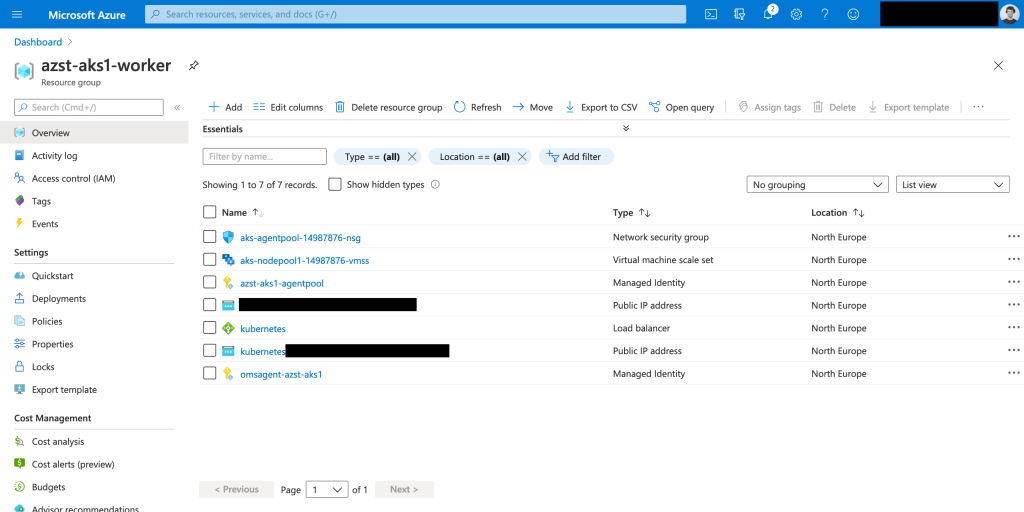Remove the Location == (all) filter
This screenshot has width=1024, height=512.
pyautogui.click(x=522, y=157)
